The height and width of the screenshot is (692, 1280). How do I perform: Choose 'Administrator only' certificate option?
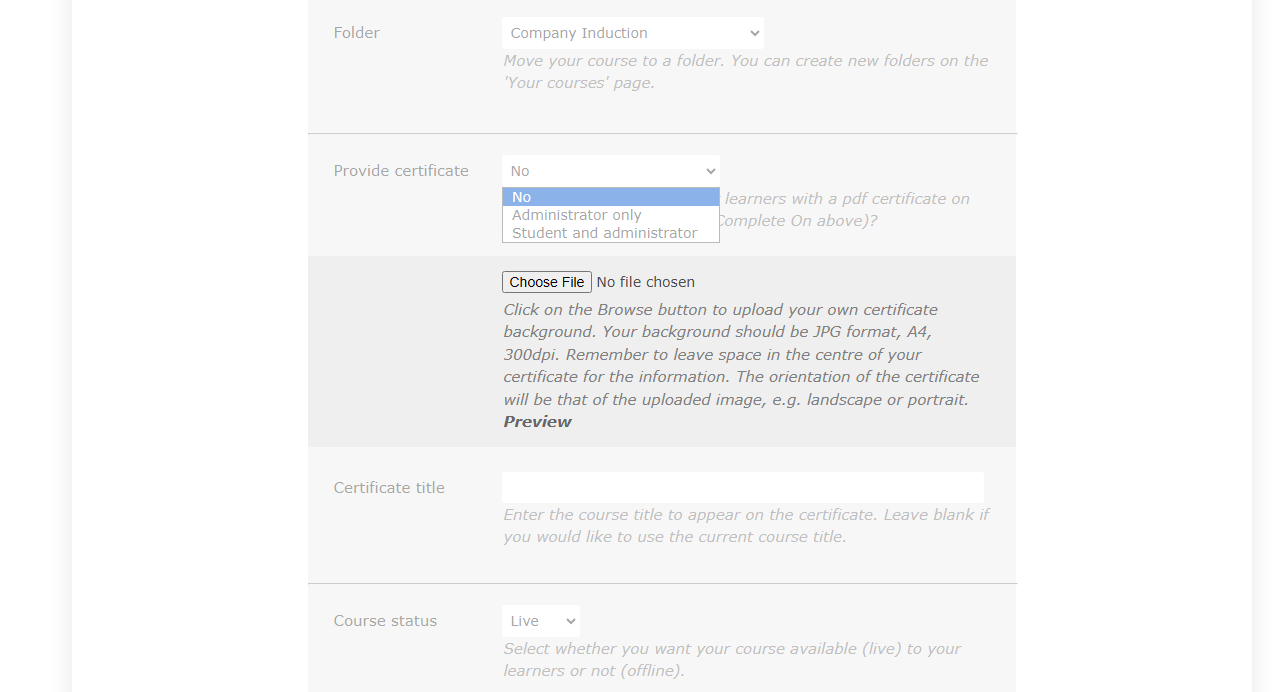611,215
